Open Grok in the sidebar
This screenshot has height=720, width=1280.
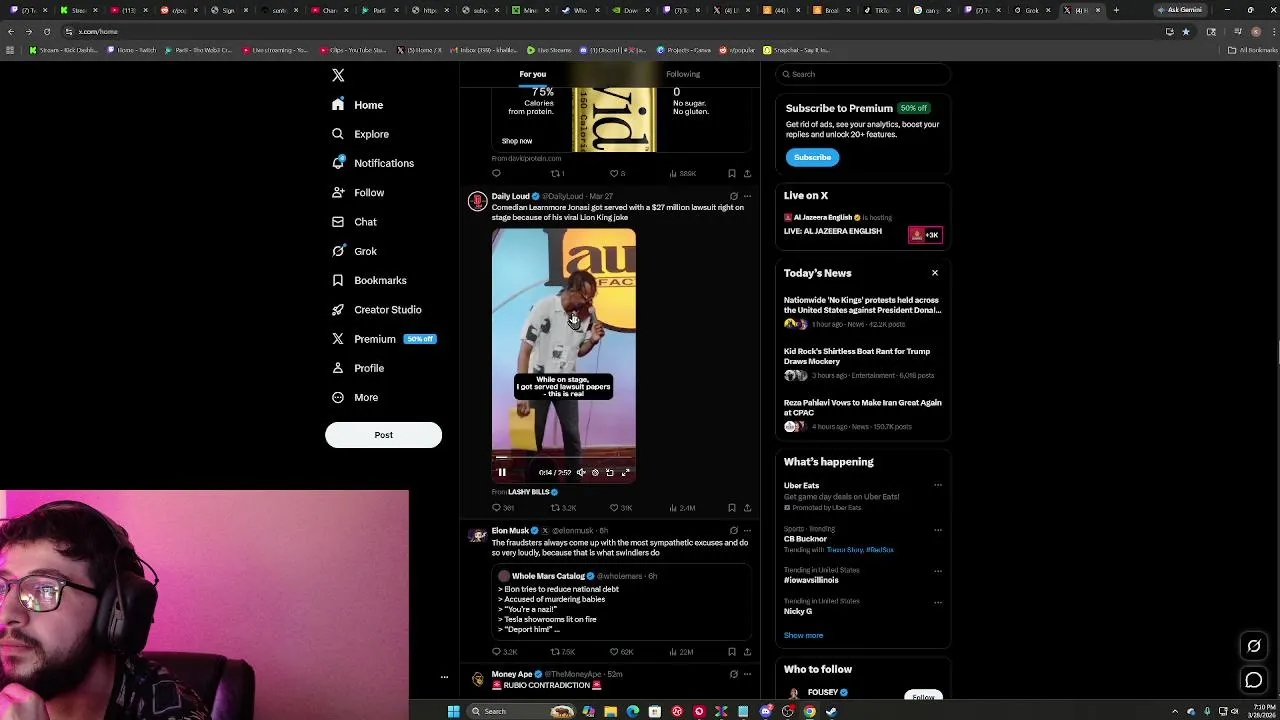point(354,251)
